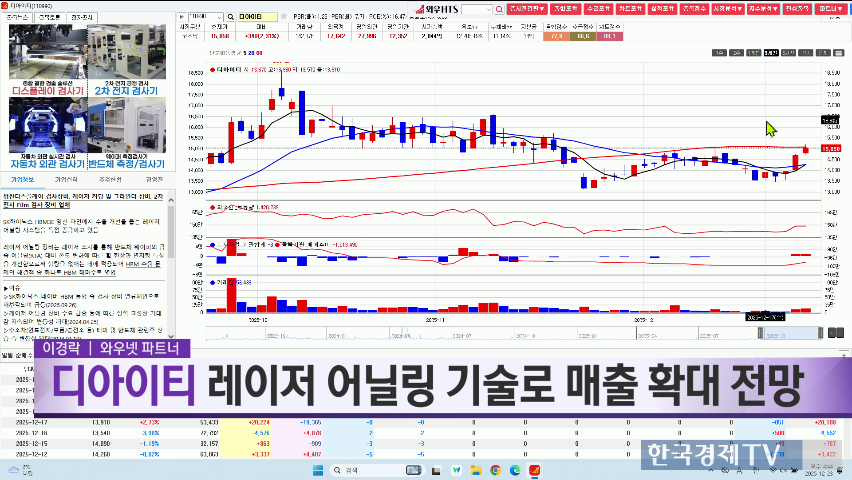Open the Windows Start menu
Screen dimensions: 852x480
point(318,468)
